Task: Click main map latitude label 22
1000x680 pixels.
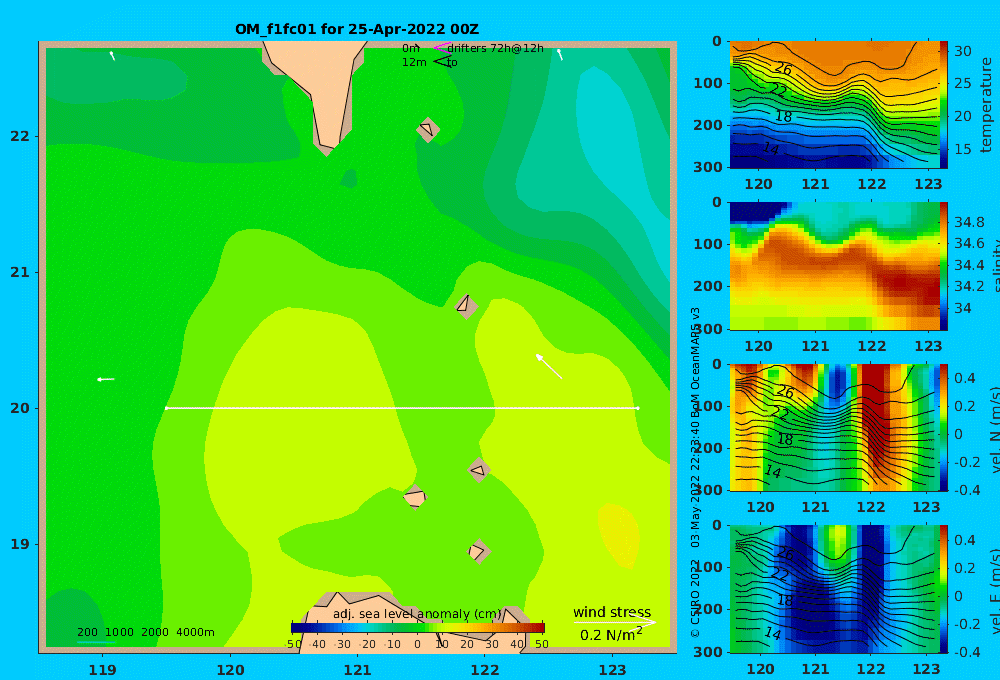Action: (x=20, y=136)
